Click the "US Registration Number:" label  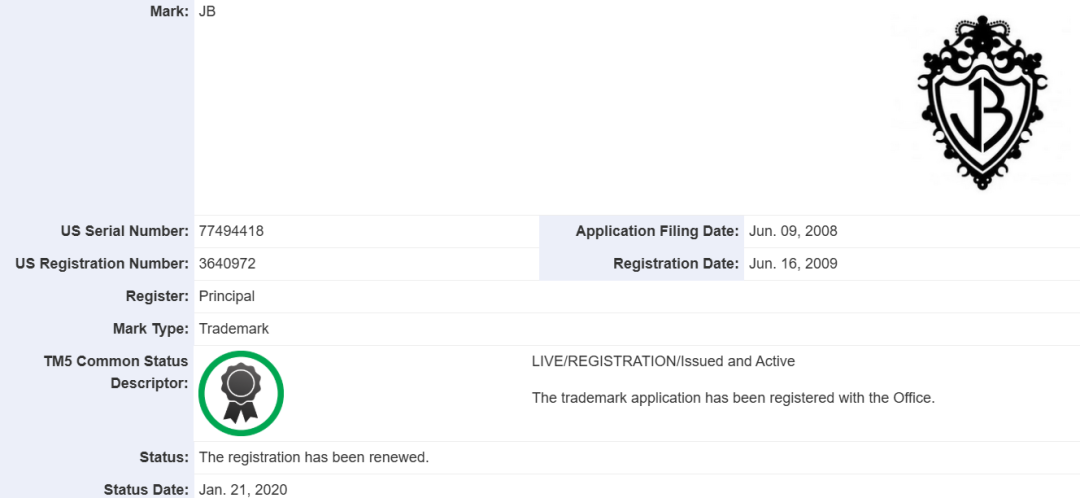(x=102, y=264)
